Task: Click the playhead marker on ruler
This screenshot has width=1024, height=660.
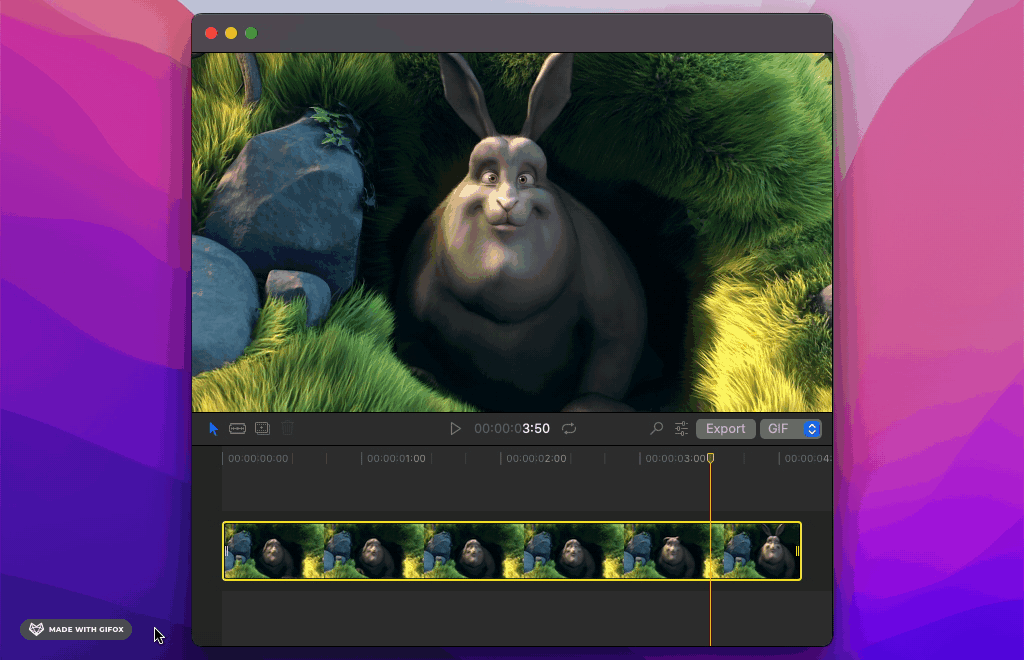Action: pyautogui.click(x=711, y=458)
